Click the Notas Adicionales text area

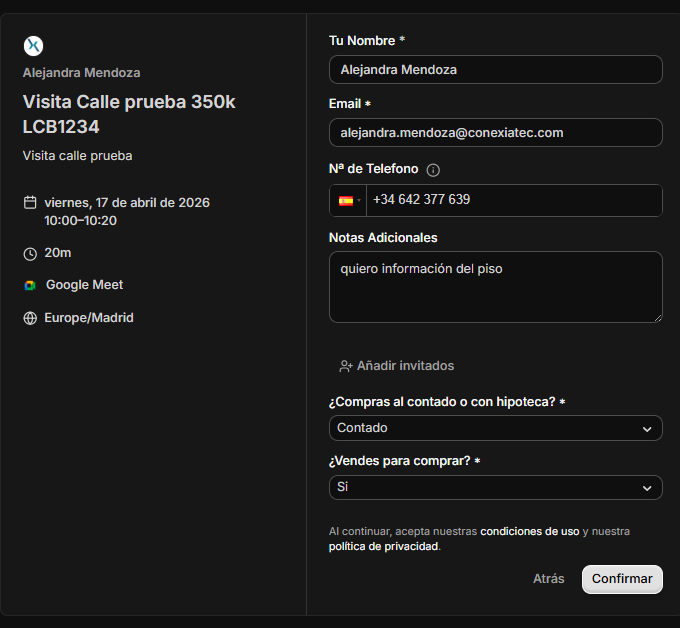coord(495,287)
